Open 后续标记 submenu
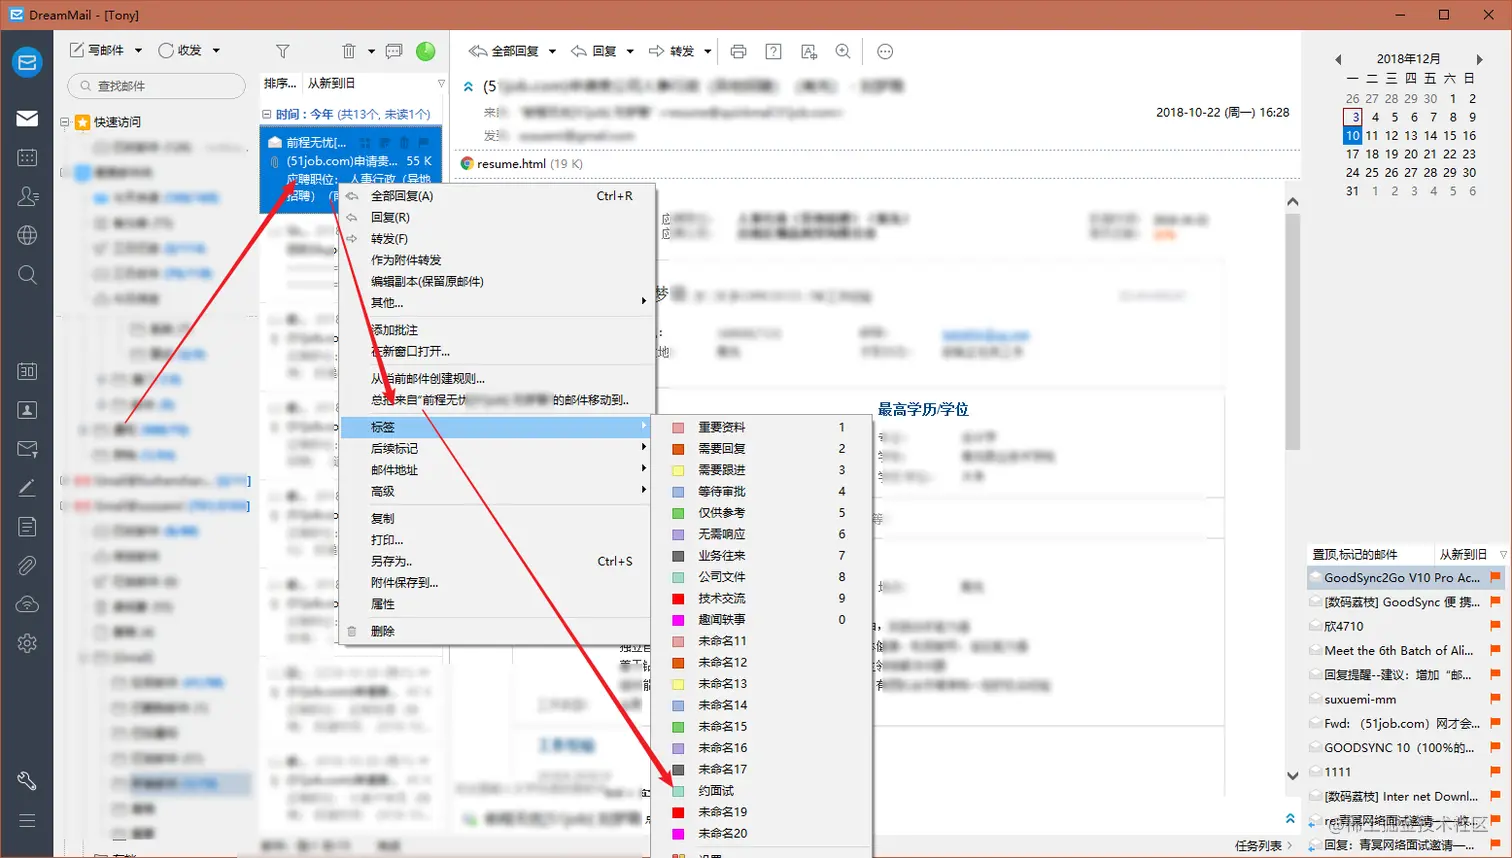1512x858 pixels. 498,448
